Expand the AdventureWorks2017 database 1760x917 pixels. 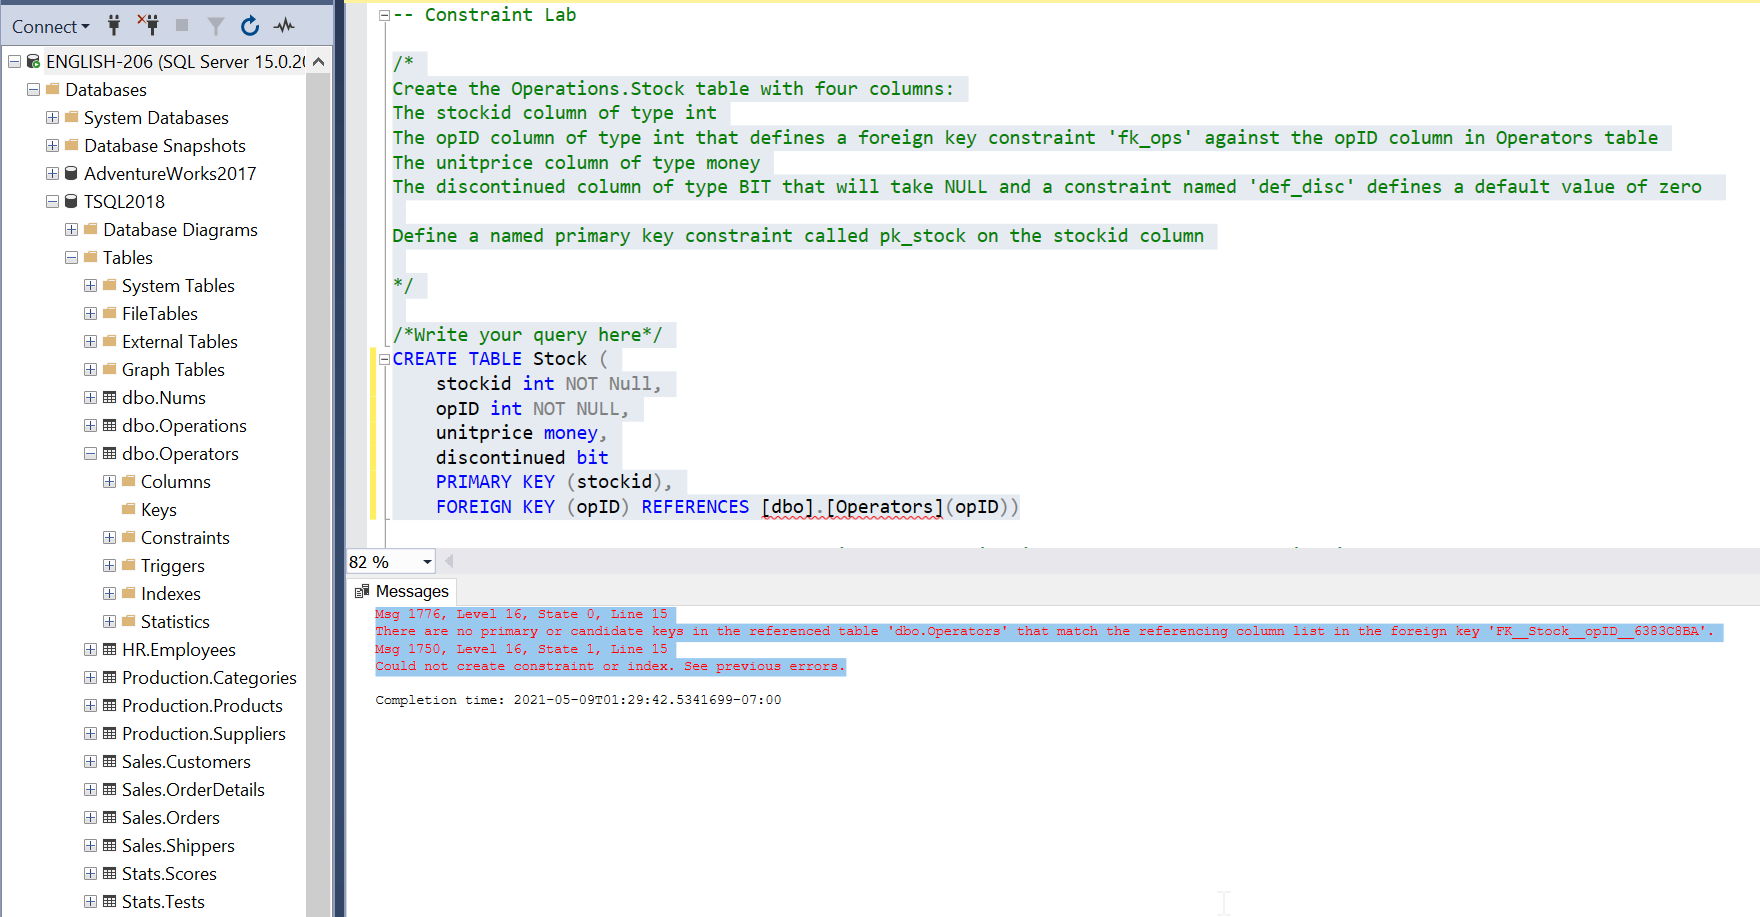(x=52, y=174)
